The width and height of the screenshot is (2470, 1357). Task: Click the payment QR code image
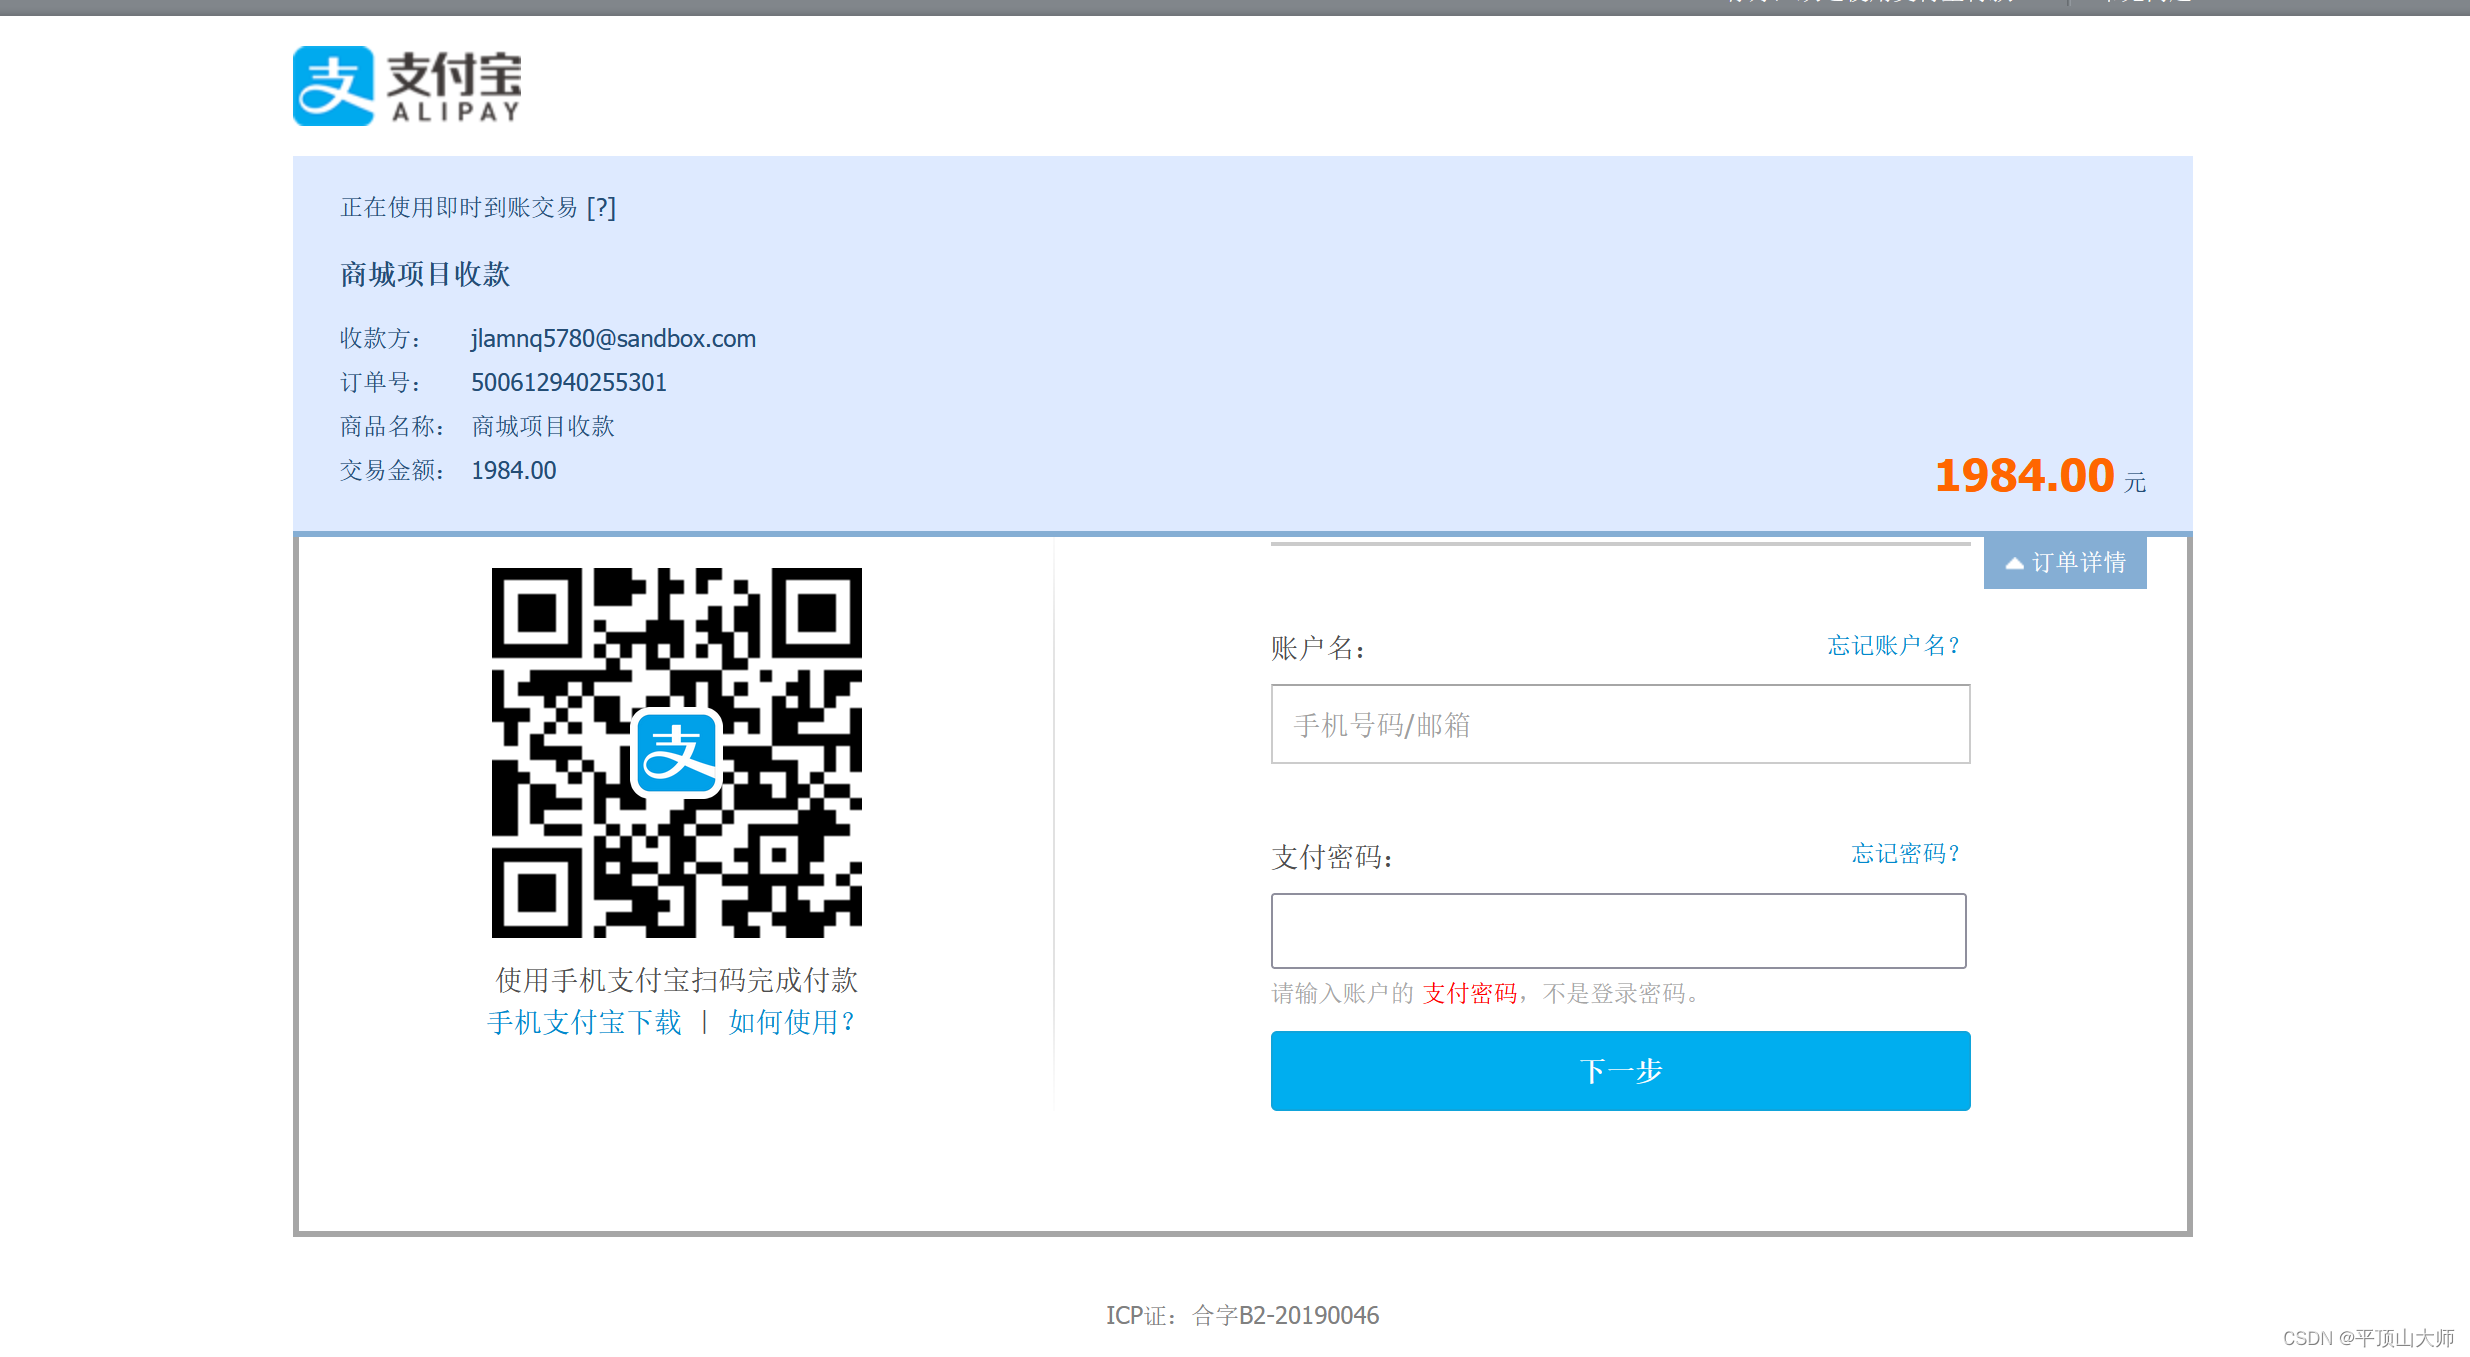pos(677,753)
